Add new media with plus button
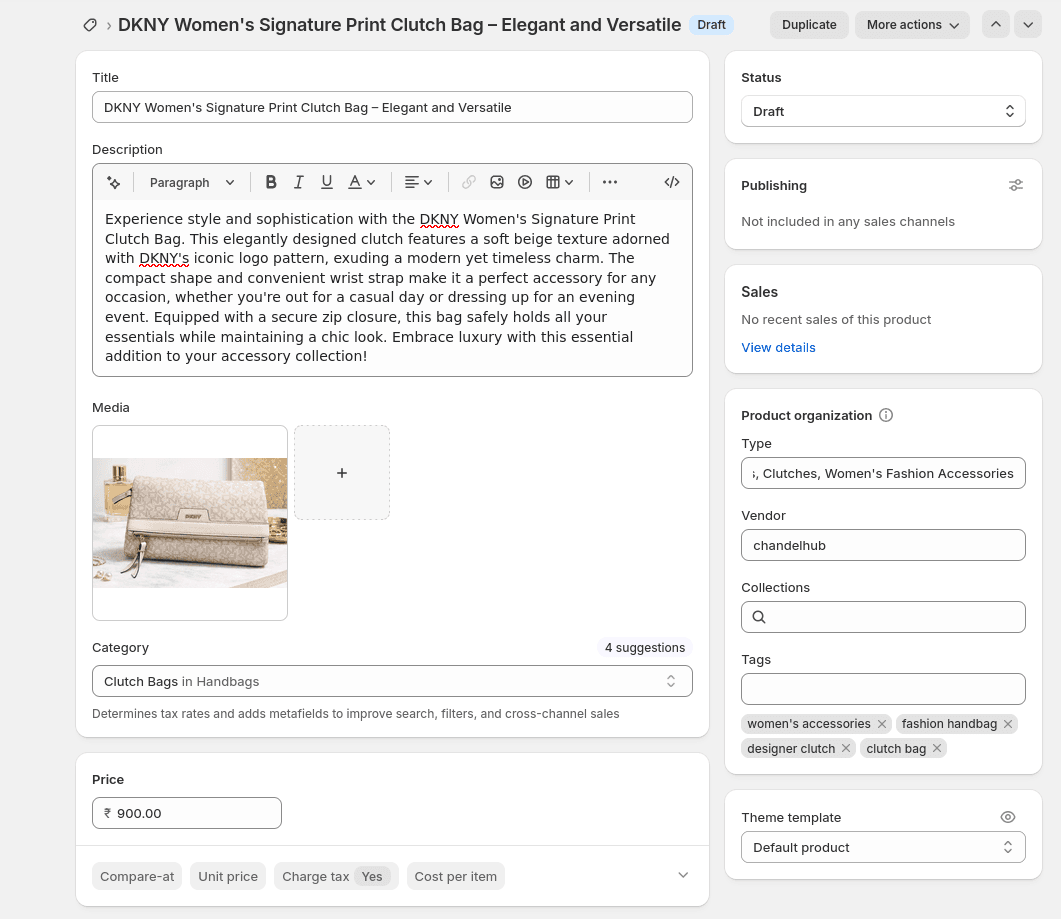This screenshot has height=919, width=1061. 342,473
